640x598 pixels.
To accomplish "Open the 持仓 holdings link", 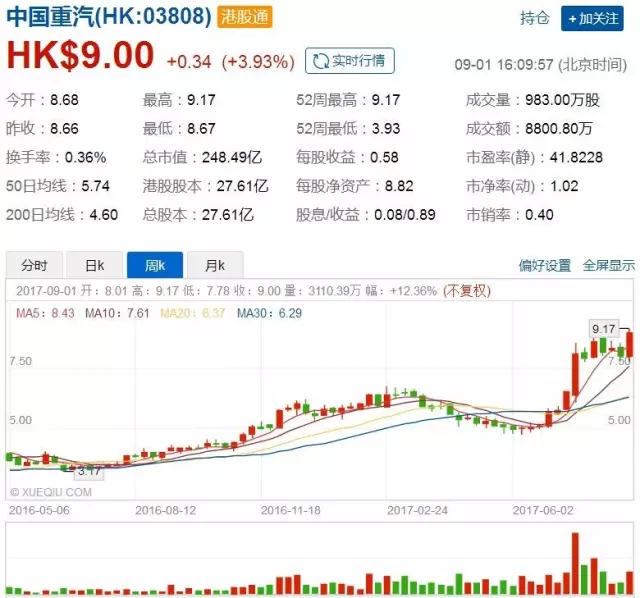I will 535,18.
